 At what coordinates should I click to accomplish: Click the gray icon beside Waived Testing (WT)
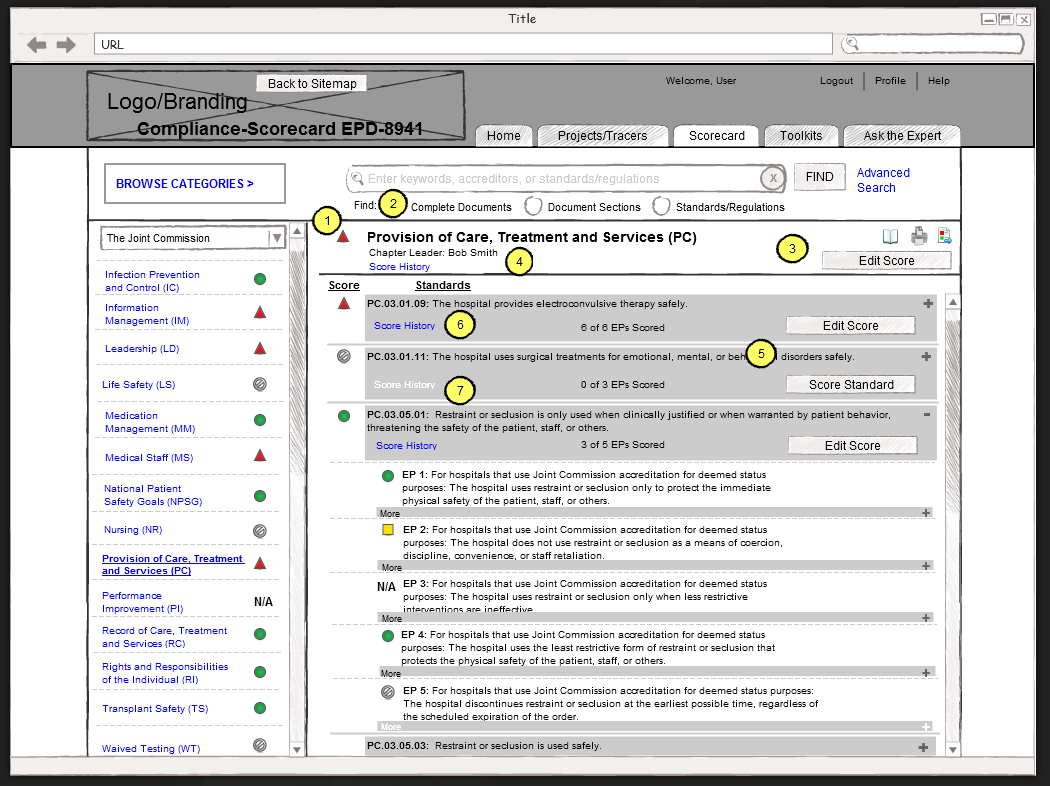260,744
